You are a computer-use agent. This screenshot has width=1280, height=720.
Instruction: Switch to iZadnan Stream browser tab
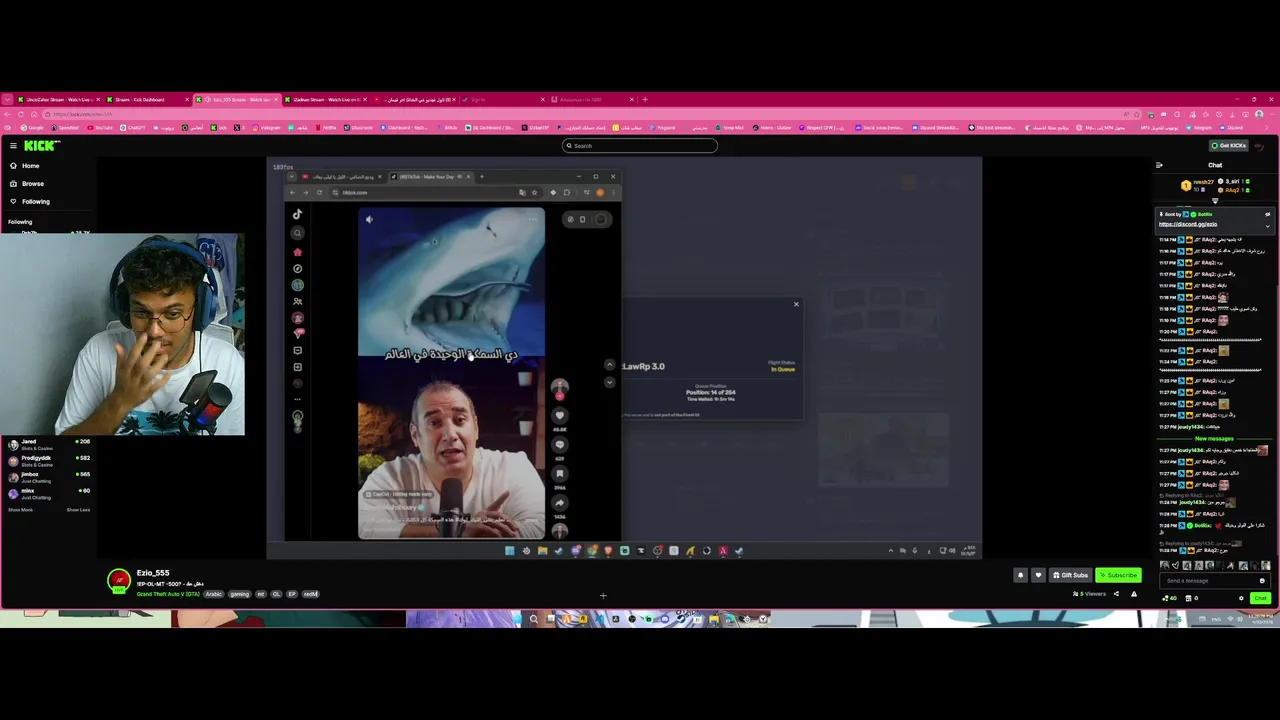tap(325, 100)
